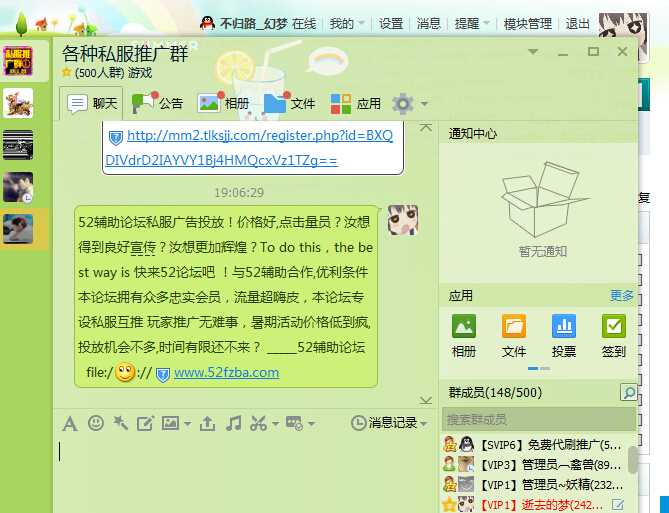Open the 公告 announcements tab
669x513 pixels.
tap(157, 103)
